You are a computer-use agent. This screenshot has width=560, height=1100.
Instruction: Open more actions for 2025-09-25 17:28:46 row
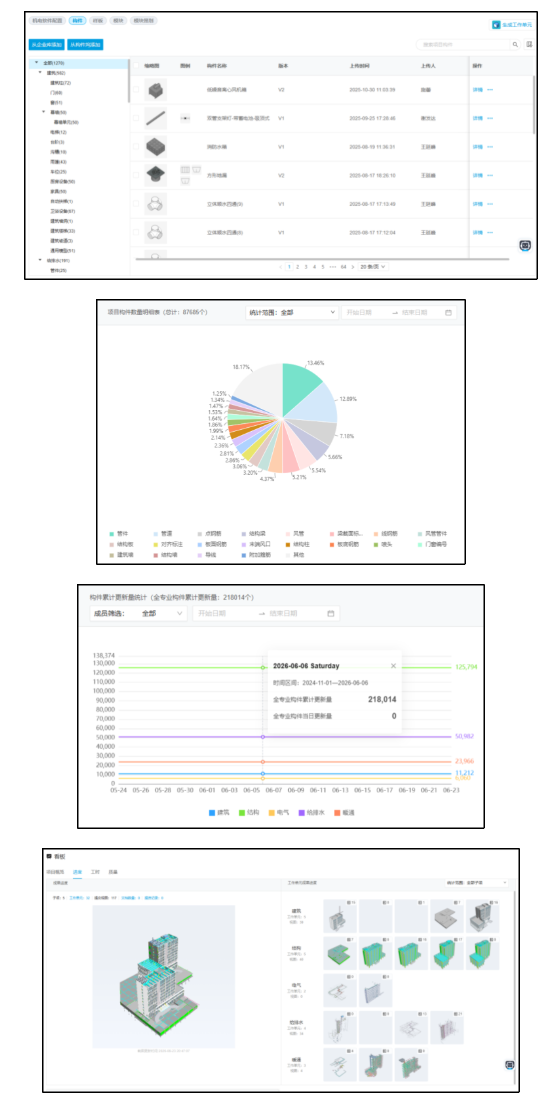coord(490,118)
